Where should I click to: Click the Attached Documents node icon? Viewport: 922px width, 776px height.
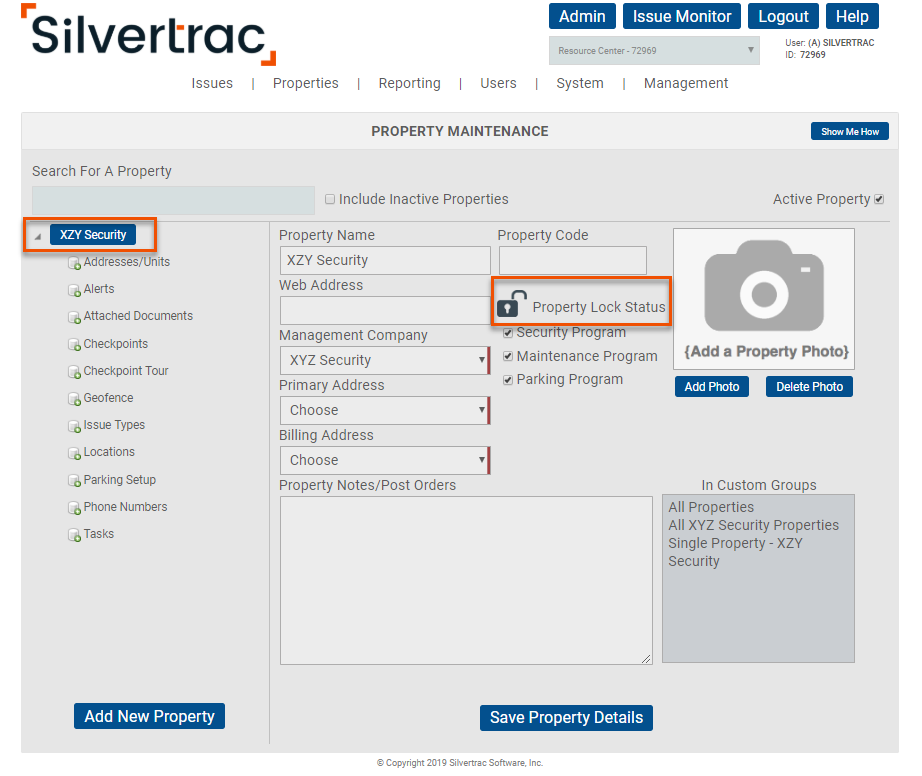point(74,317)
